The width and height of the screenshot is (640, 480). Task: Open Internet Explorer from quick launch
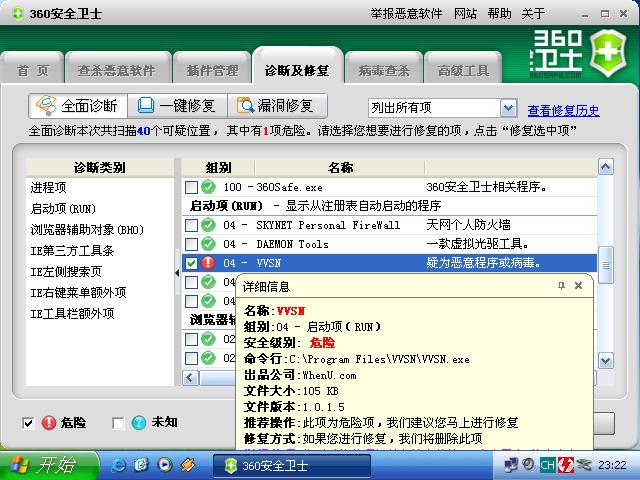[119, 465]
